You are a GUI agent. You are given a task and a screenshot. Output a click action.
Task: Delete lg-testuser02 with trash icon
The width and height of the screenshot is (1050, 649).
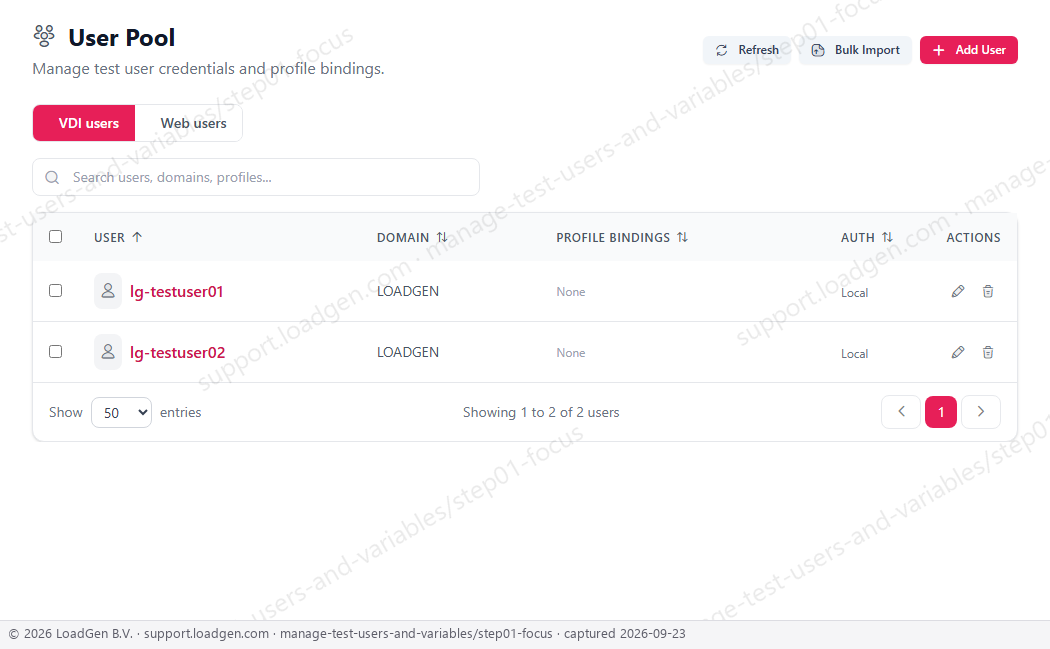point(988,352)
